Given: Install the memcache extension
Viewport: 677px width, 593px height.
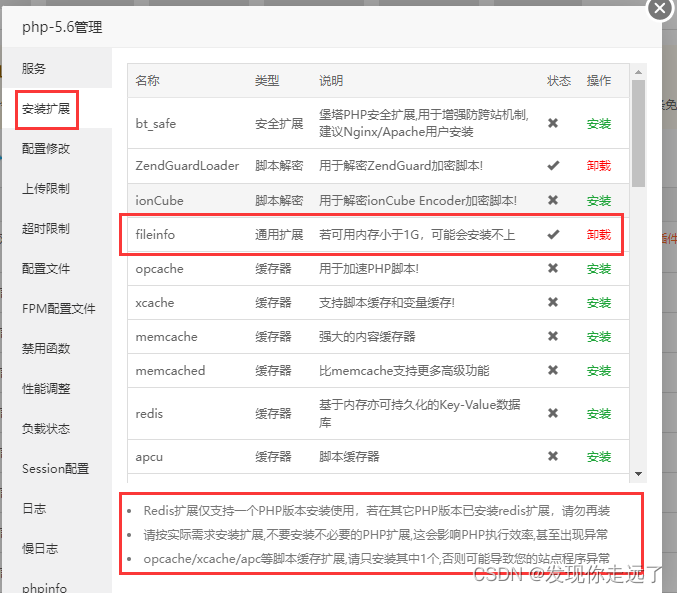Looking at the screenshot, I should 598,336.
